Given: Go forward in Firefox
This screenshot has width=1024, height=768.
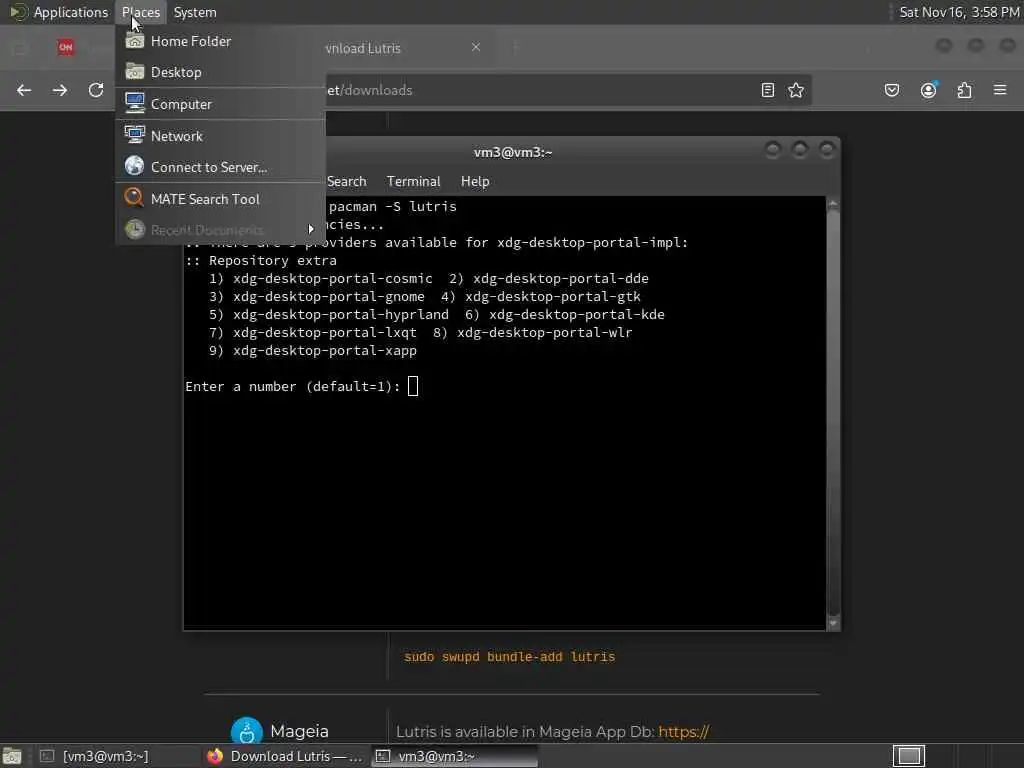Looking at the screenshot, I should [x=60, y=90].
